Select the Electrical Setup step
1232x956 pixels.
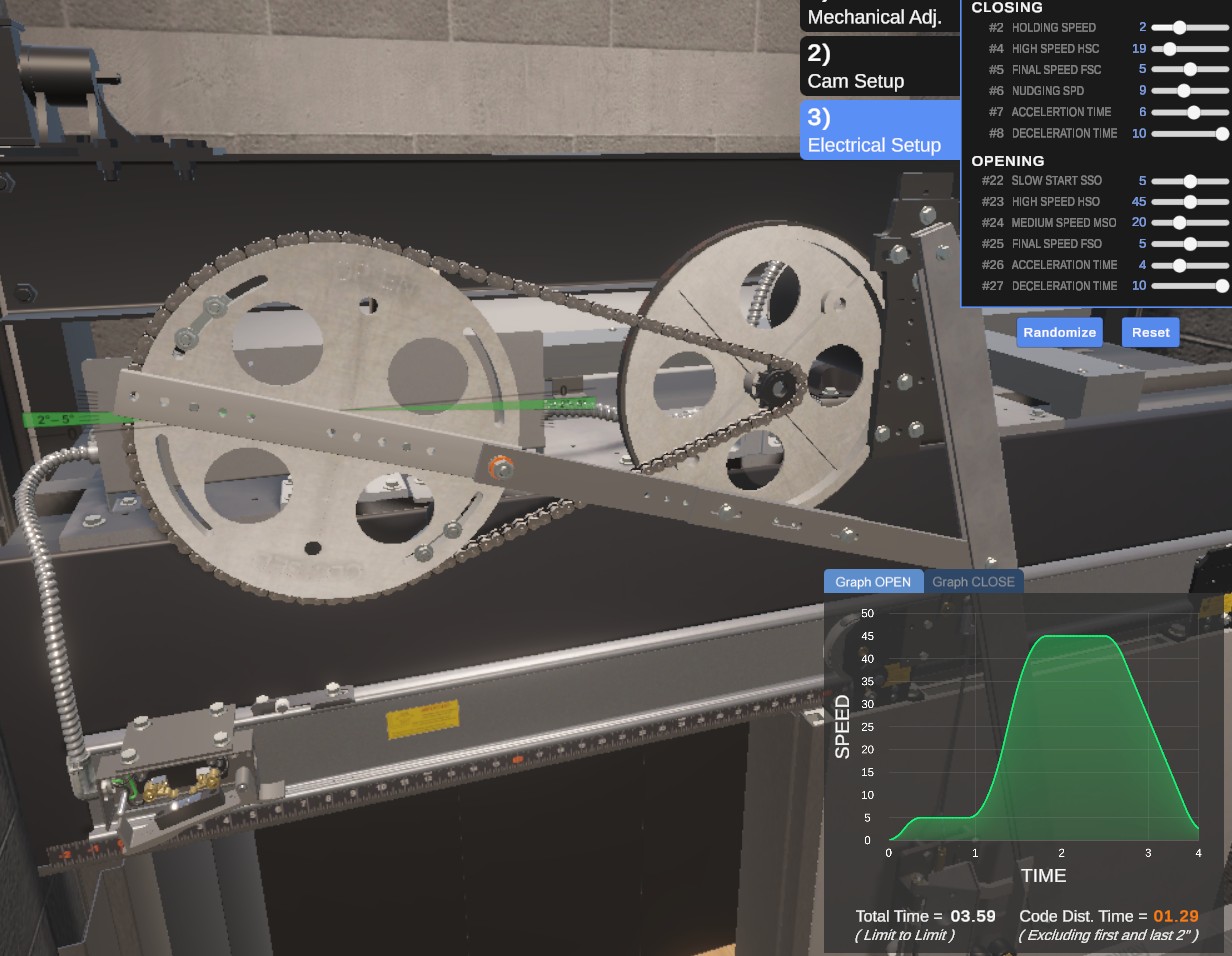click(879, 130)
